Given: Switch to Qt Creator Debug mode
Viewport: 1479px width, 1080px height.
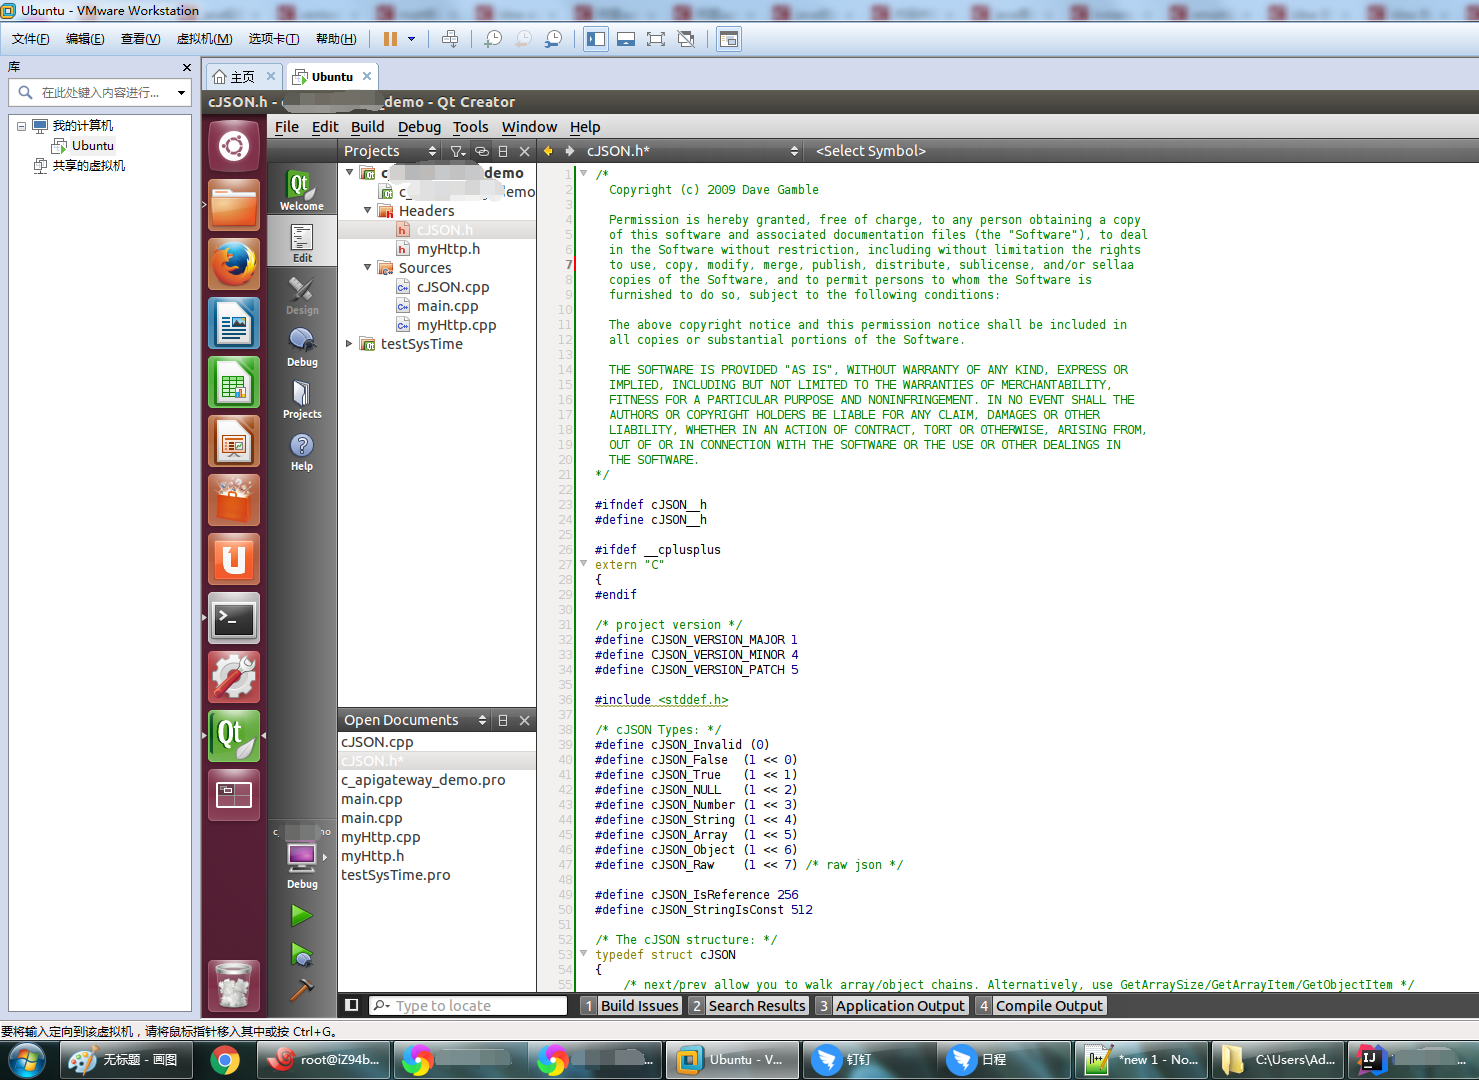Looking at the screenshot, I should tap(302, 347).
